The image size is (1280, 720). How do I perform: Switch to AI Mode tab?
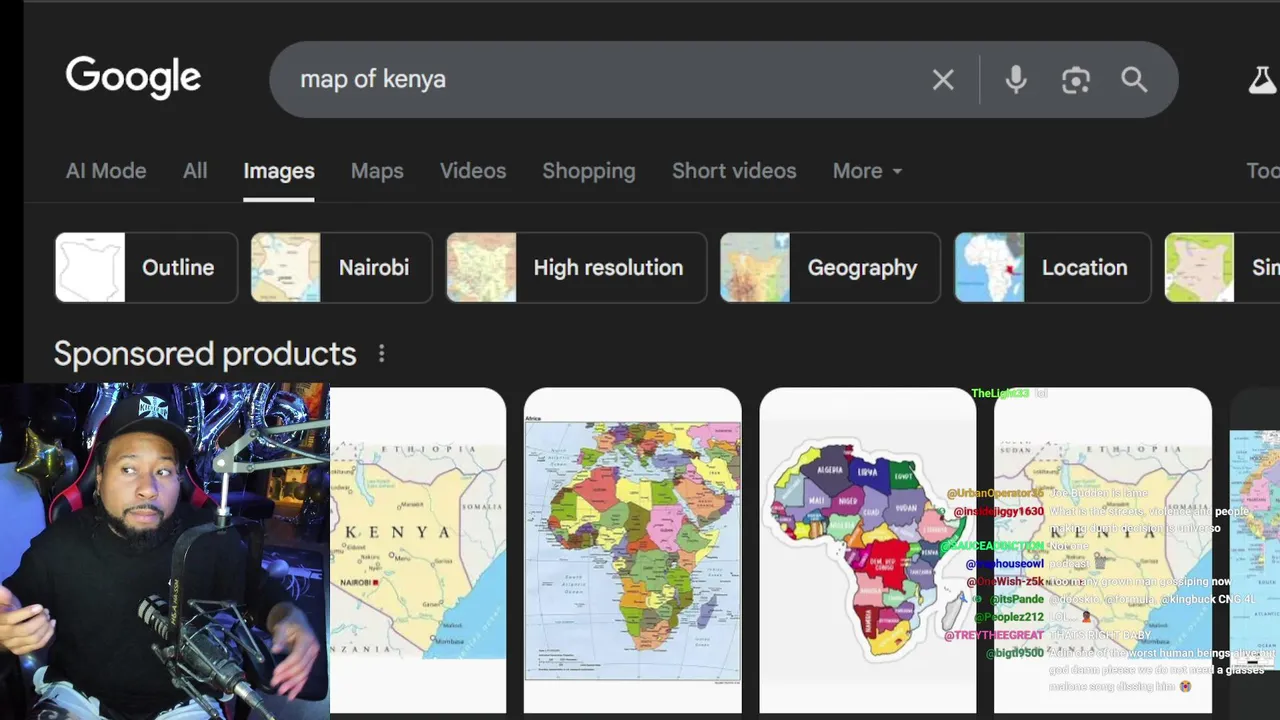tap(106, 171)
